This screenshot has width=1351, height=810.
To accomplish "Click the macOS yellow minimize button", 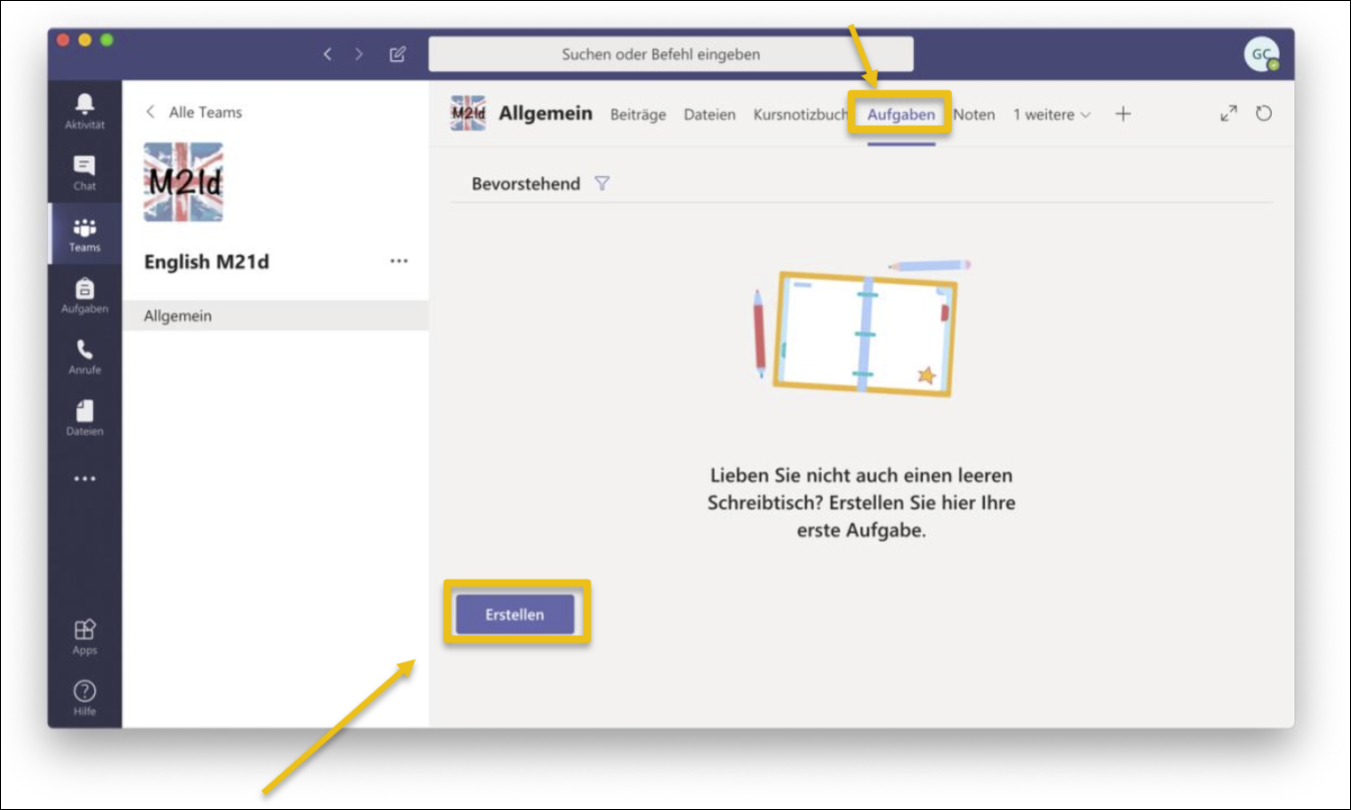I will click(x=84, y=39).
